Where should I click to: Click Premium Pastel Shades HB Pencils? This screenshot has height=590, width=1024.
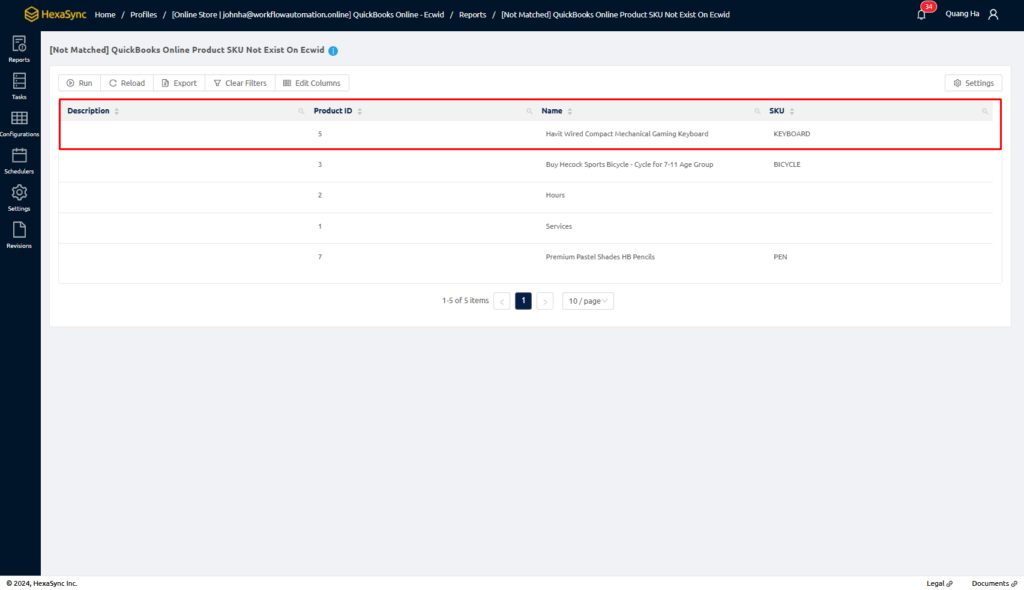pyautogui.click(x=600, y=257)
